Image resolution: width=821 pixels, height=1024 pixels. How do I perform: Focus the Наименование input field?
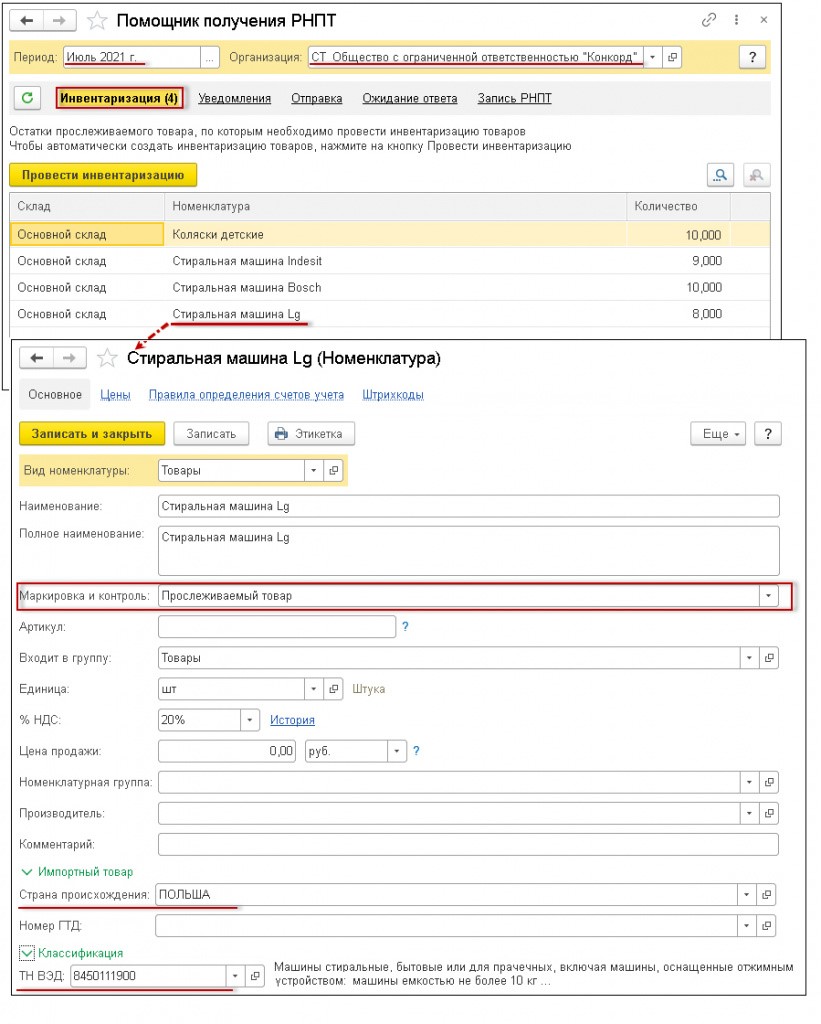468,506
